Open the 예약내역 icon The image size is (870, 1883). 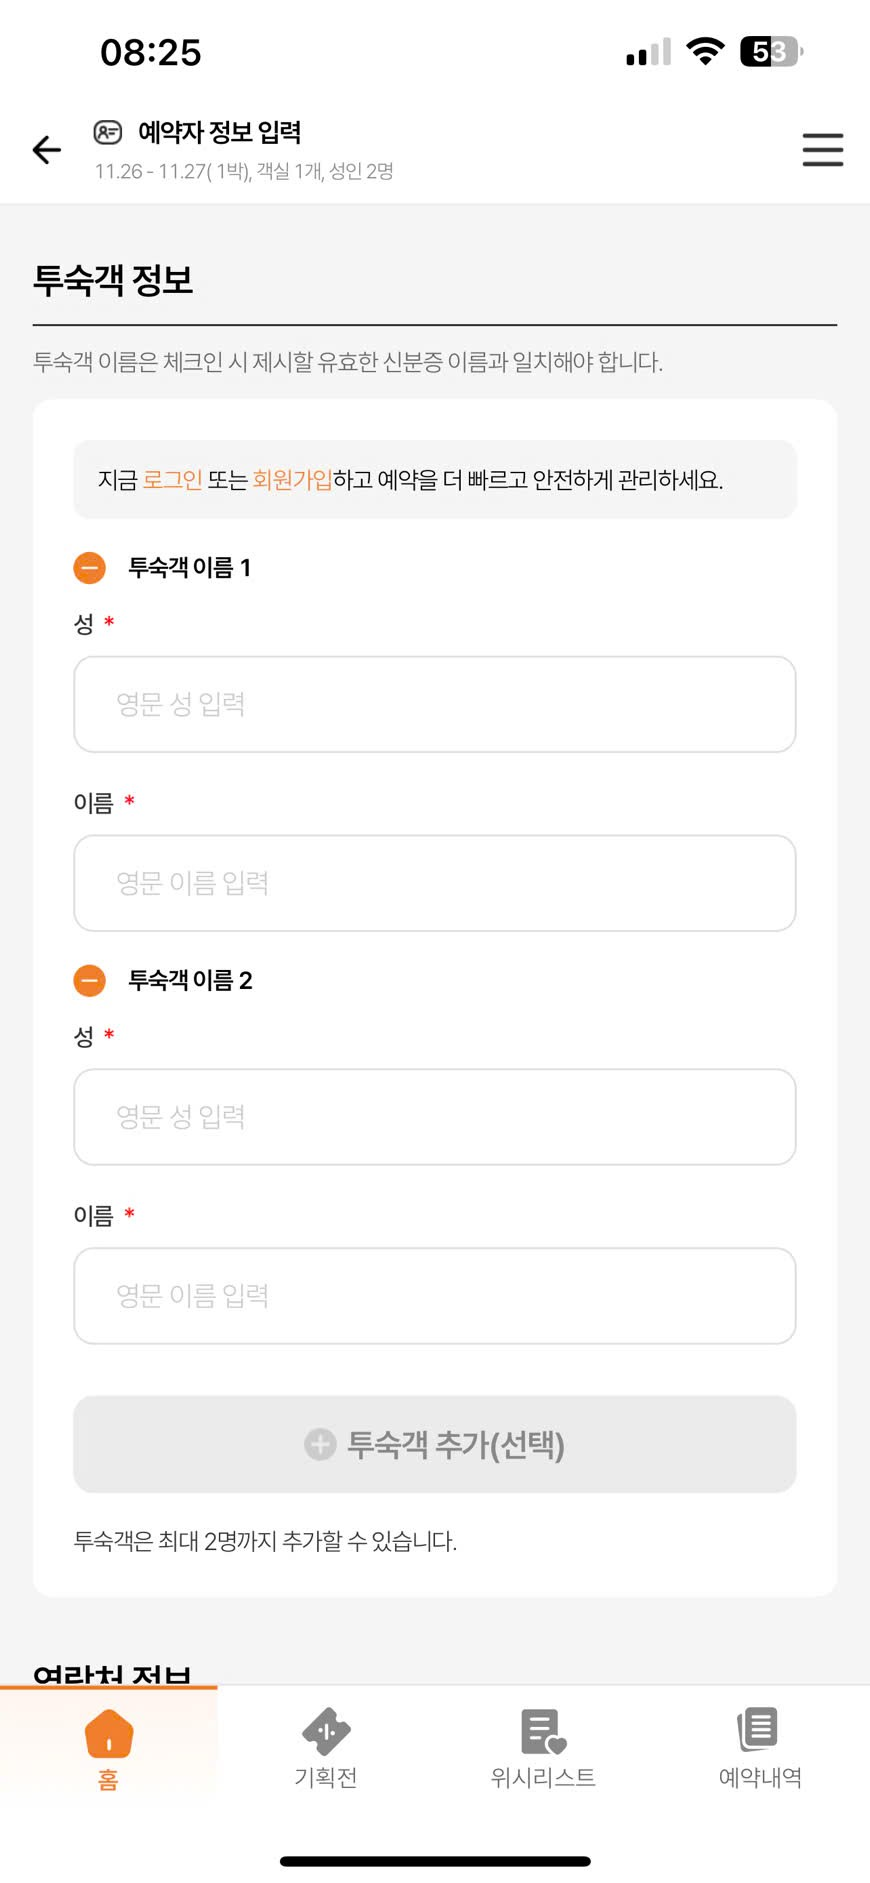tap(759, 1730)
